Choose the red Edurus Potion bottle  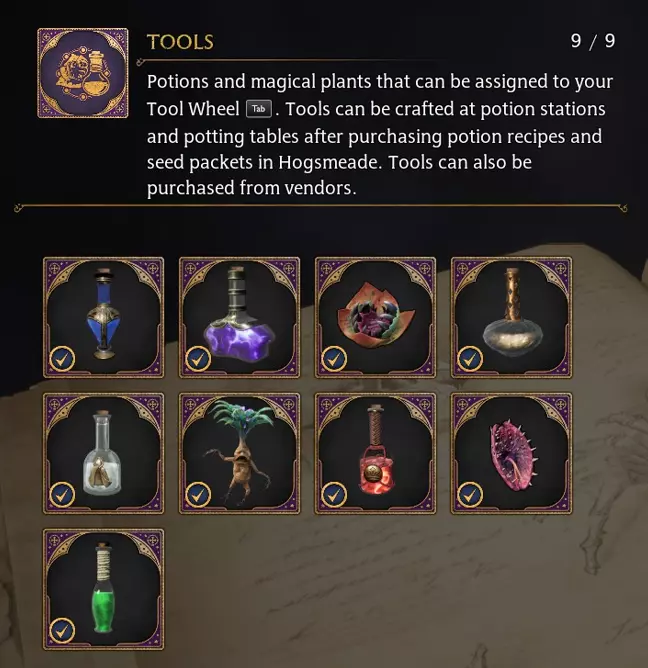click(x=375, y=453)
